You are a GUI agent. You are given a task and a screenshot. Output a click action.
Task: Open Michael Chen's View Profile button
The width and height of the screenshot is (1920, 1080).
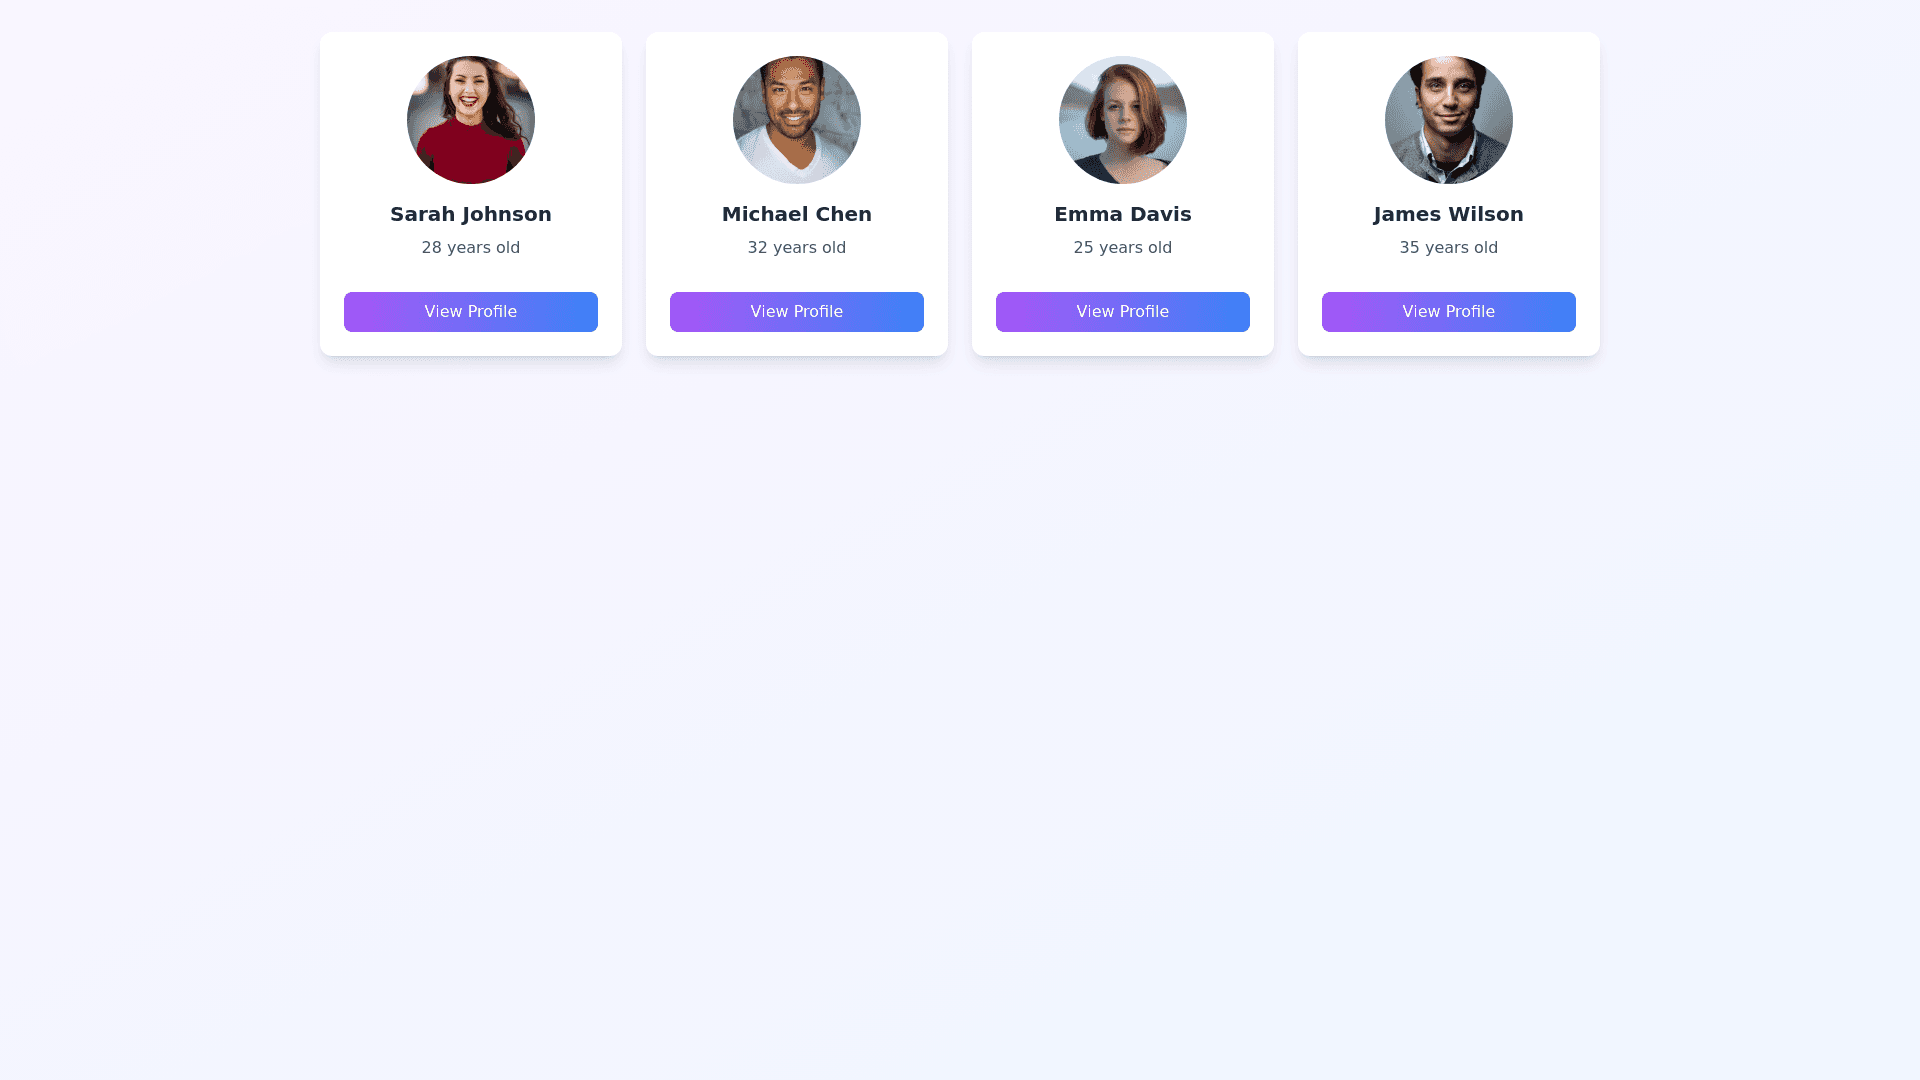point(796,312)
